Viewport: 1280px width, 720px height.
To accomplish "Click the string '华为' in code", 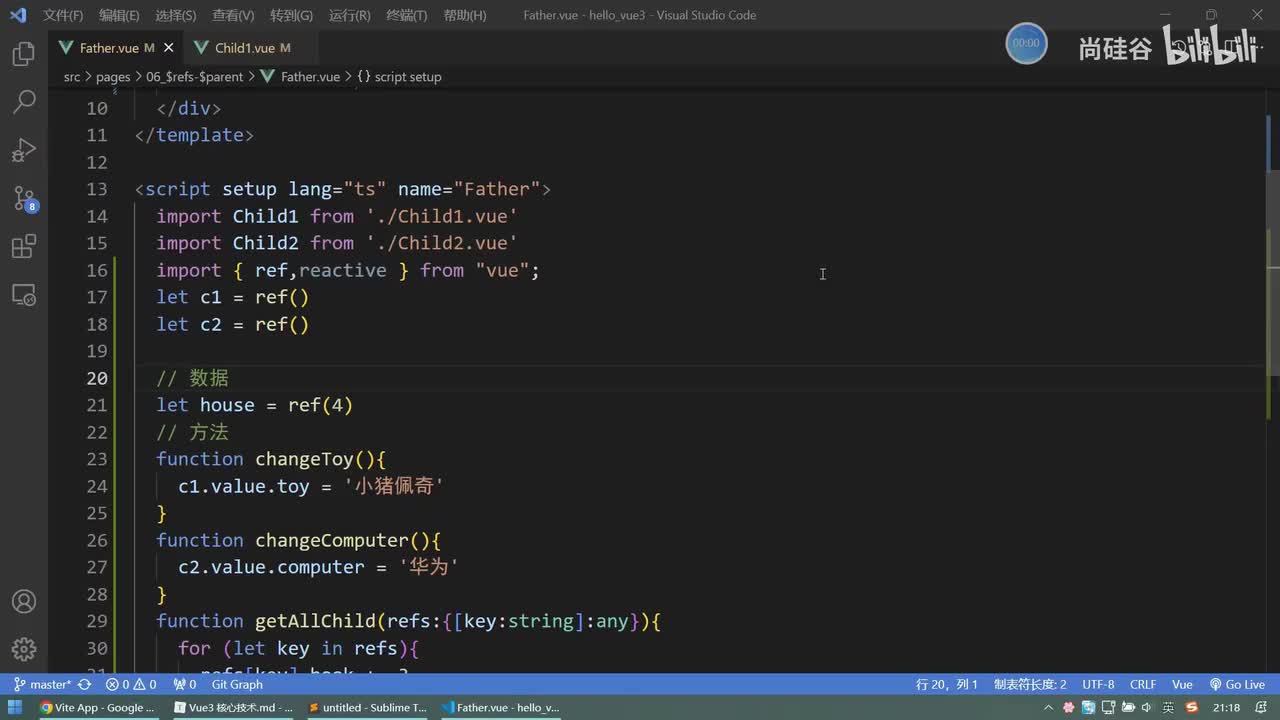I will (x=427, y=567).
